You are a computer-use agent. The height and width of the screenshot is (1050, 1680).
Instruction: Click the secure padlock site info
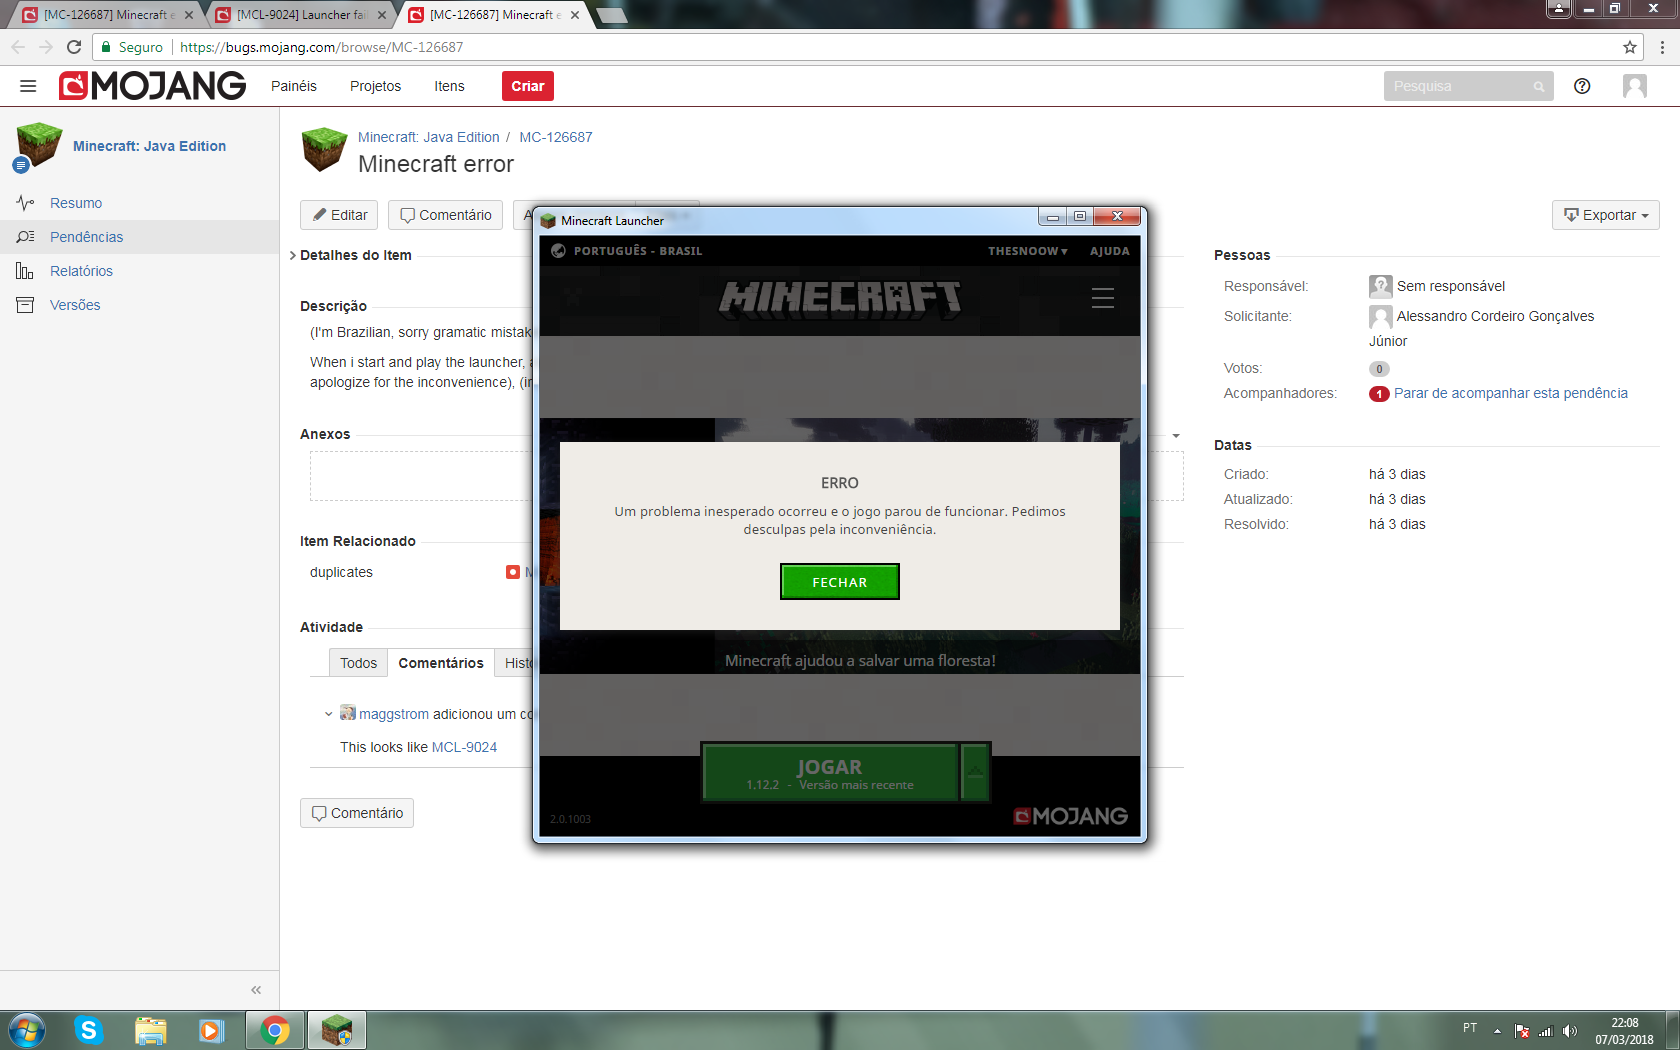(x=106, y=47)
